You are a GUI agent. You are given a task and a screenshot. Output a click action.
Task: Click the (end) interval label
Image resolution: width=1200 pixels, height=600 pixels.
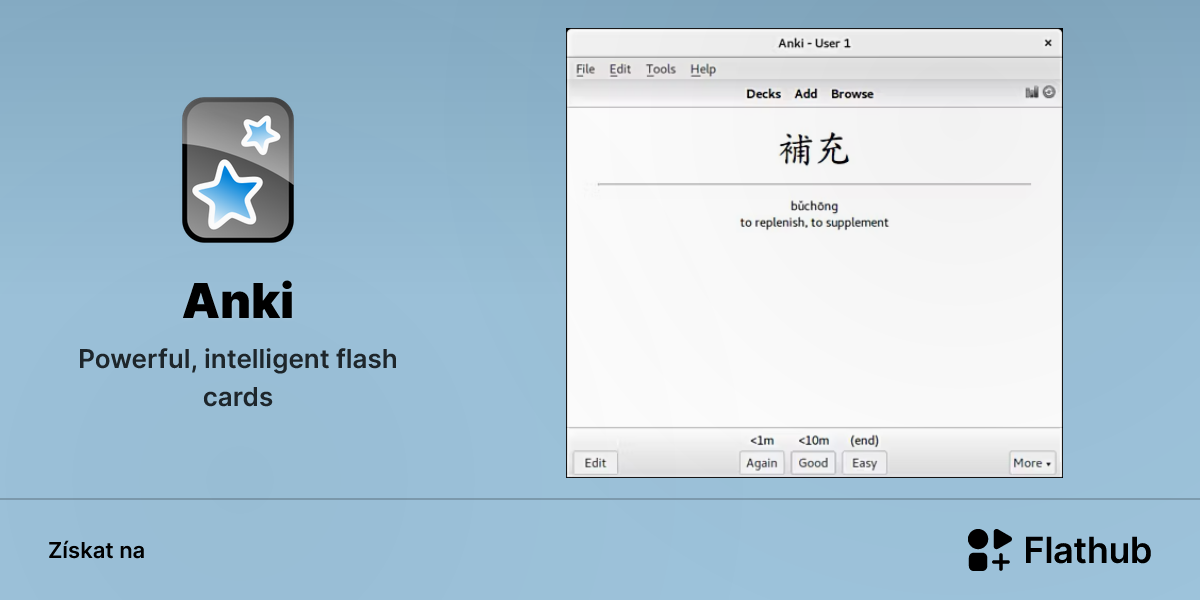(864, 441)
